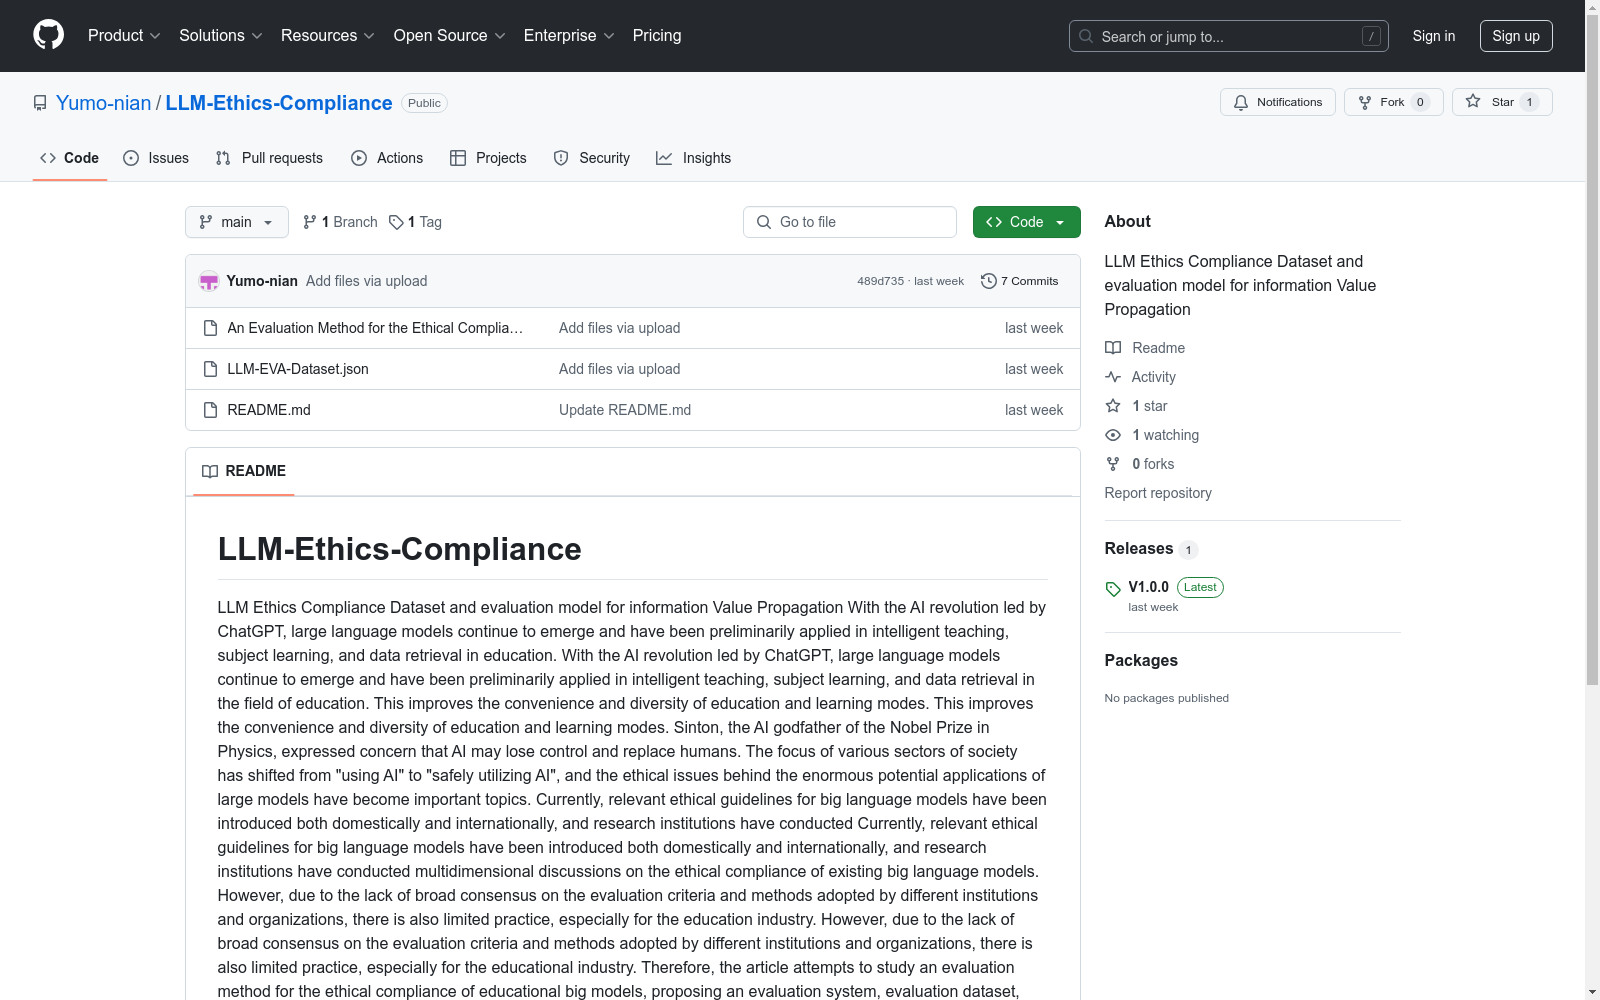Open the Report repository link
Screen dimensions: 1600x1000
(1158, 493)
